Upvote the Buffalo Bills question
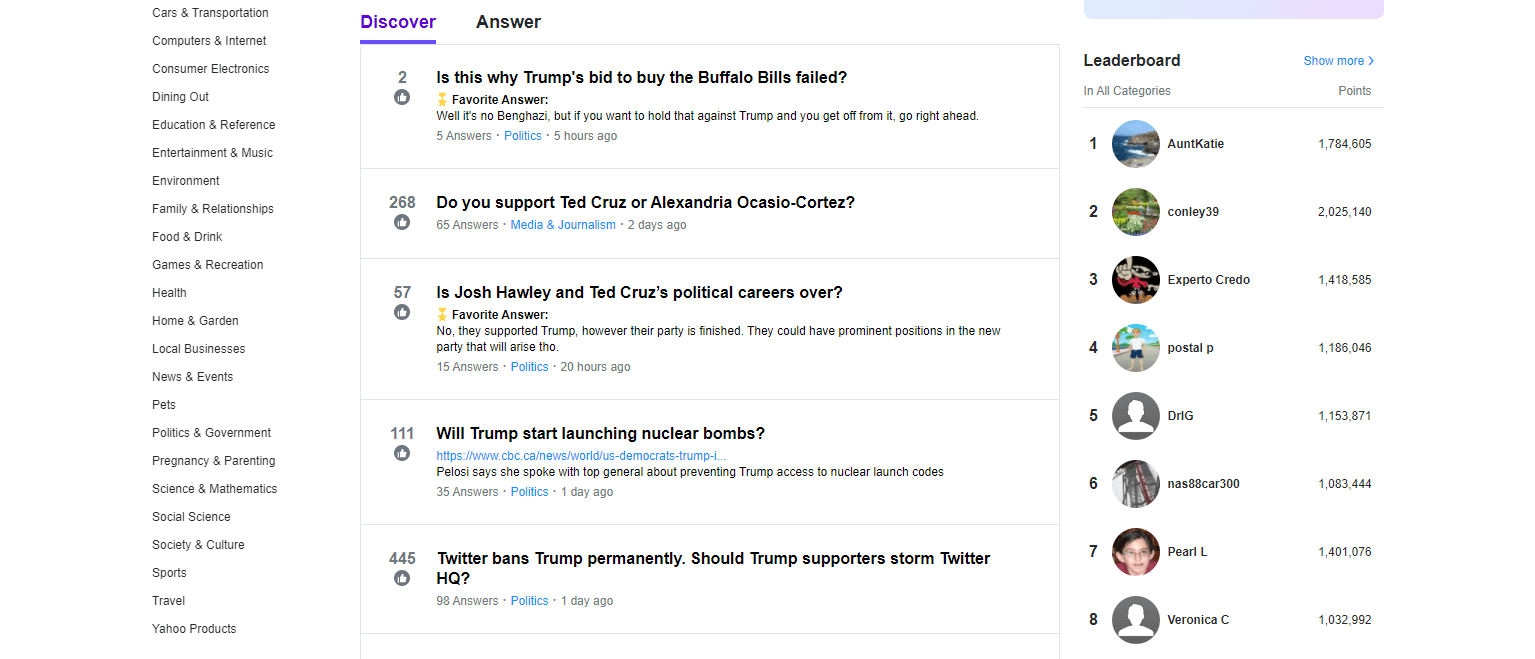Viewport: 1535px width, 659px height. (x=402, y=97)
